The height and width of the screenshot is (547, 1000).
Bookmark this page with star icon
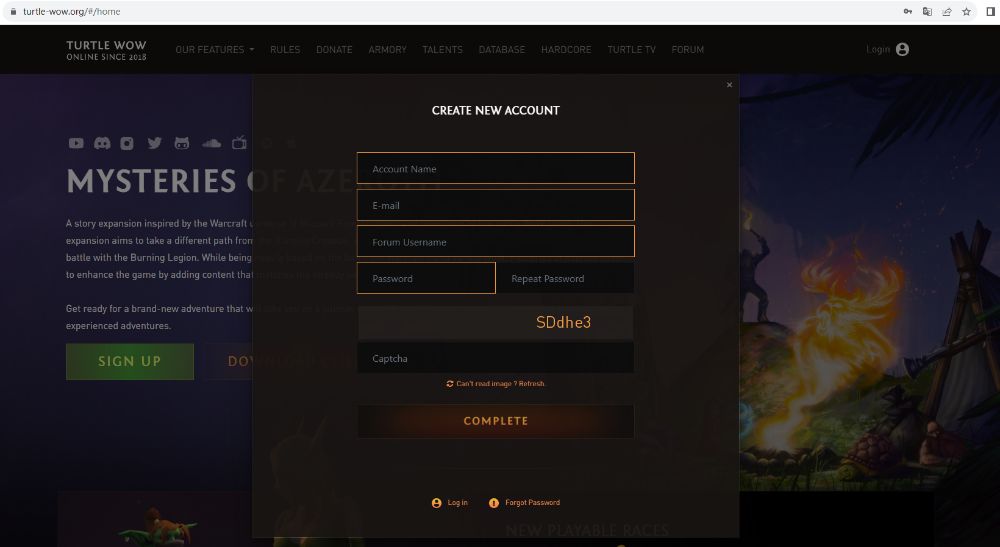click(x=966, y=11)
